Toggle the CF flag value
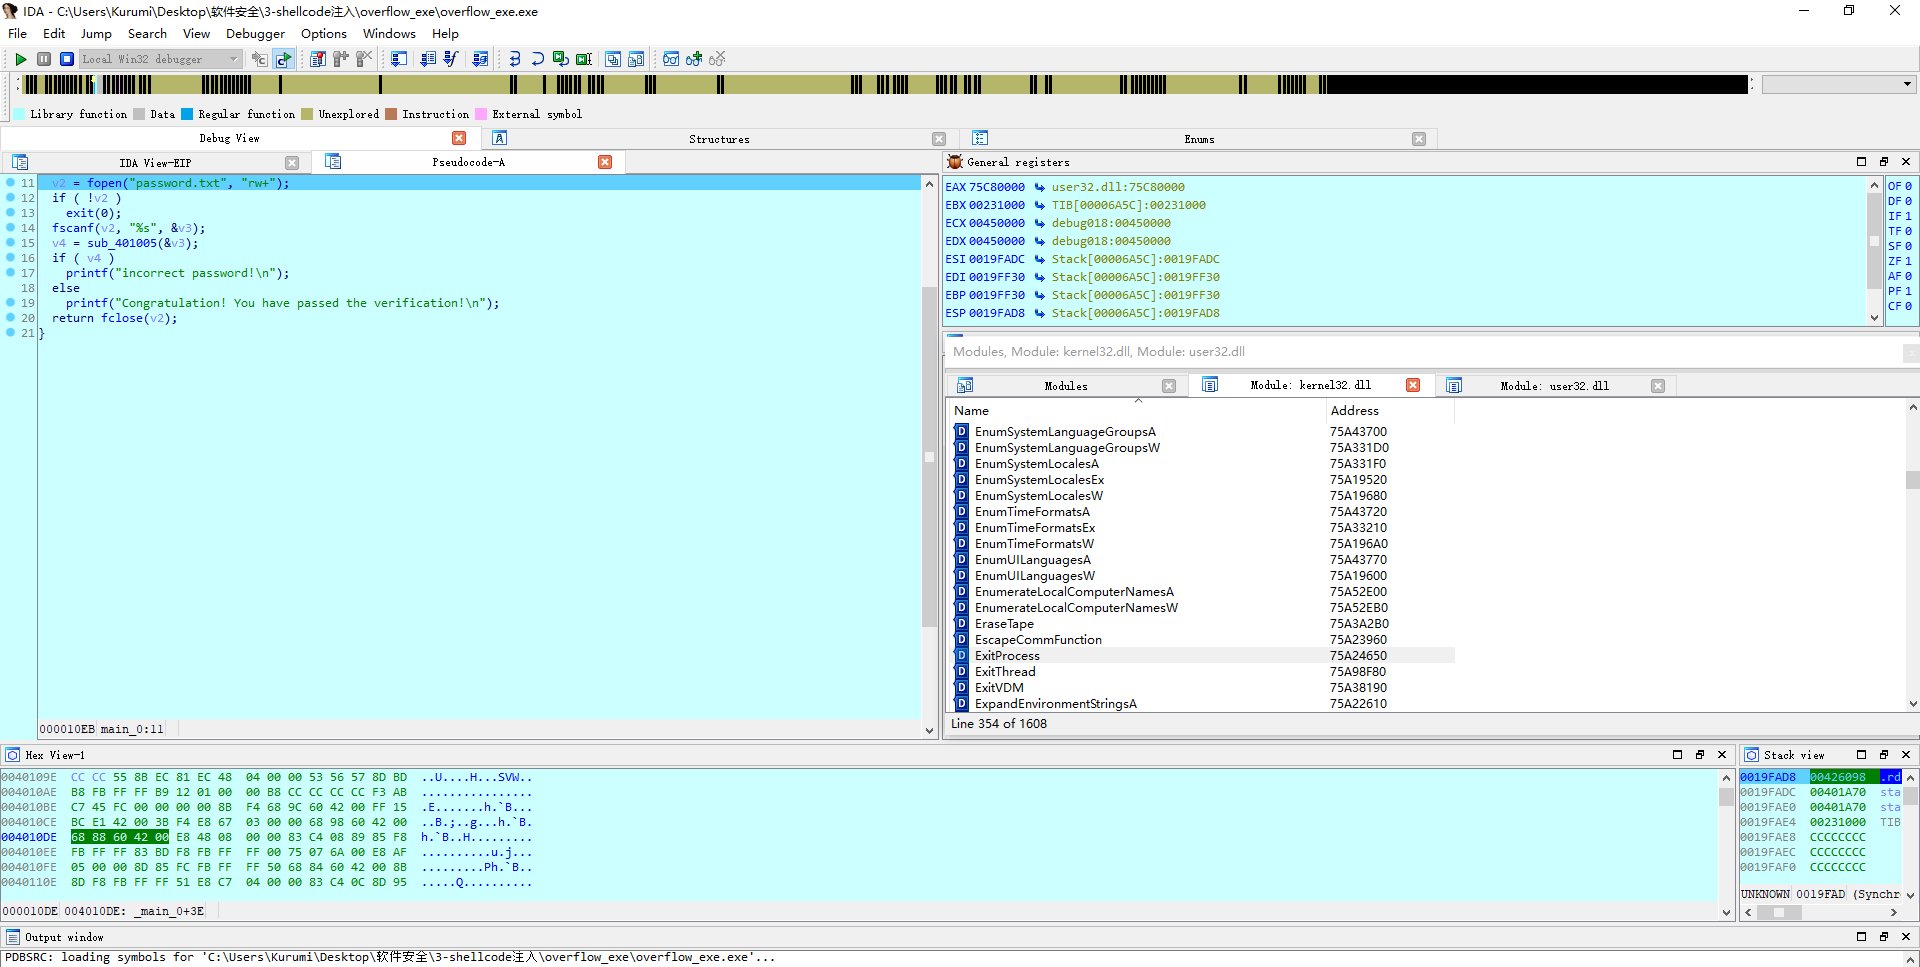 coord(1908,306)
